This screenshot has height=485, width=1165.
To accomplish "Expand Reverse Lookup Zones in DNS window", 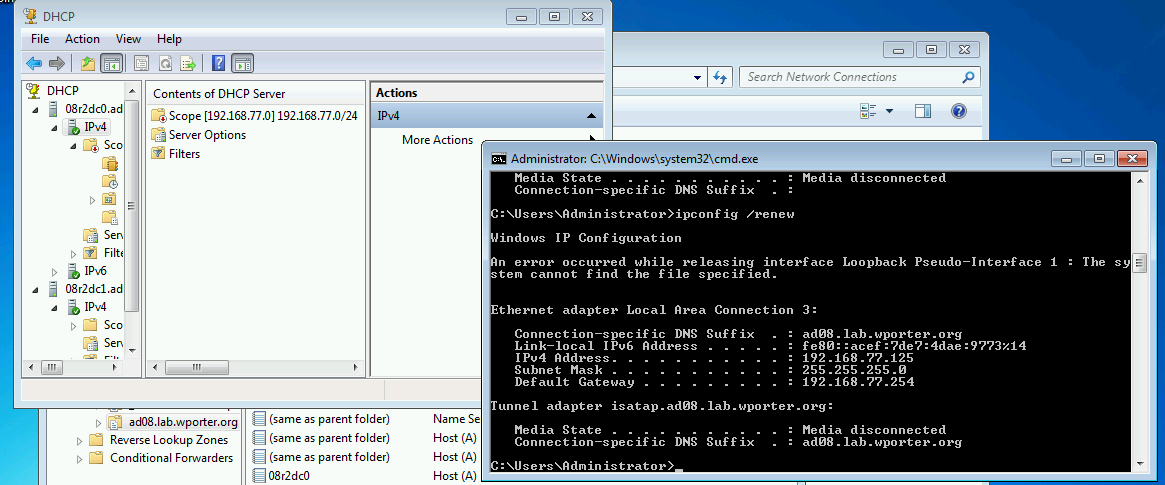I will 80,440.
